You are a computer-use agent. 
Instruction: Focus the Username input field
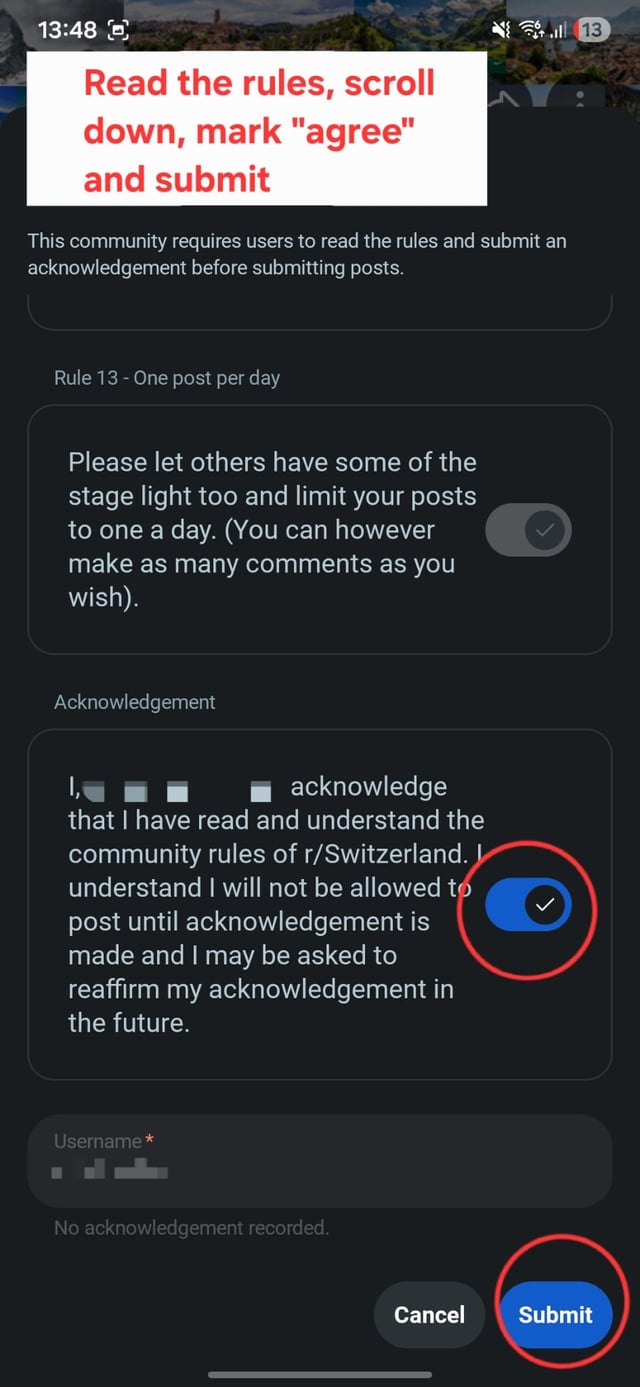[x=319, y=1161]
